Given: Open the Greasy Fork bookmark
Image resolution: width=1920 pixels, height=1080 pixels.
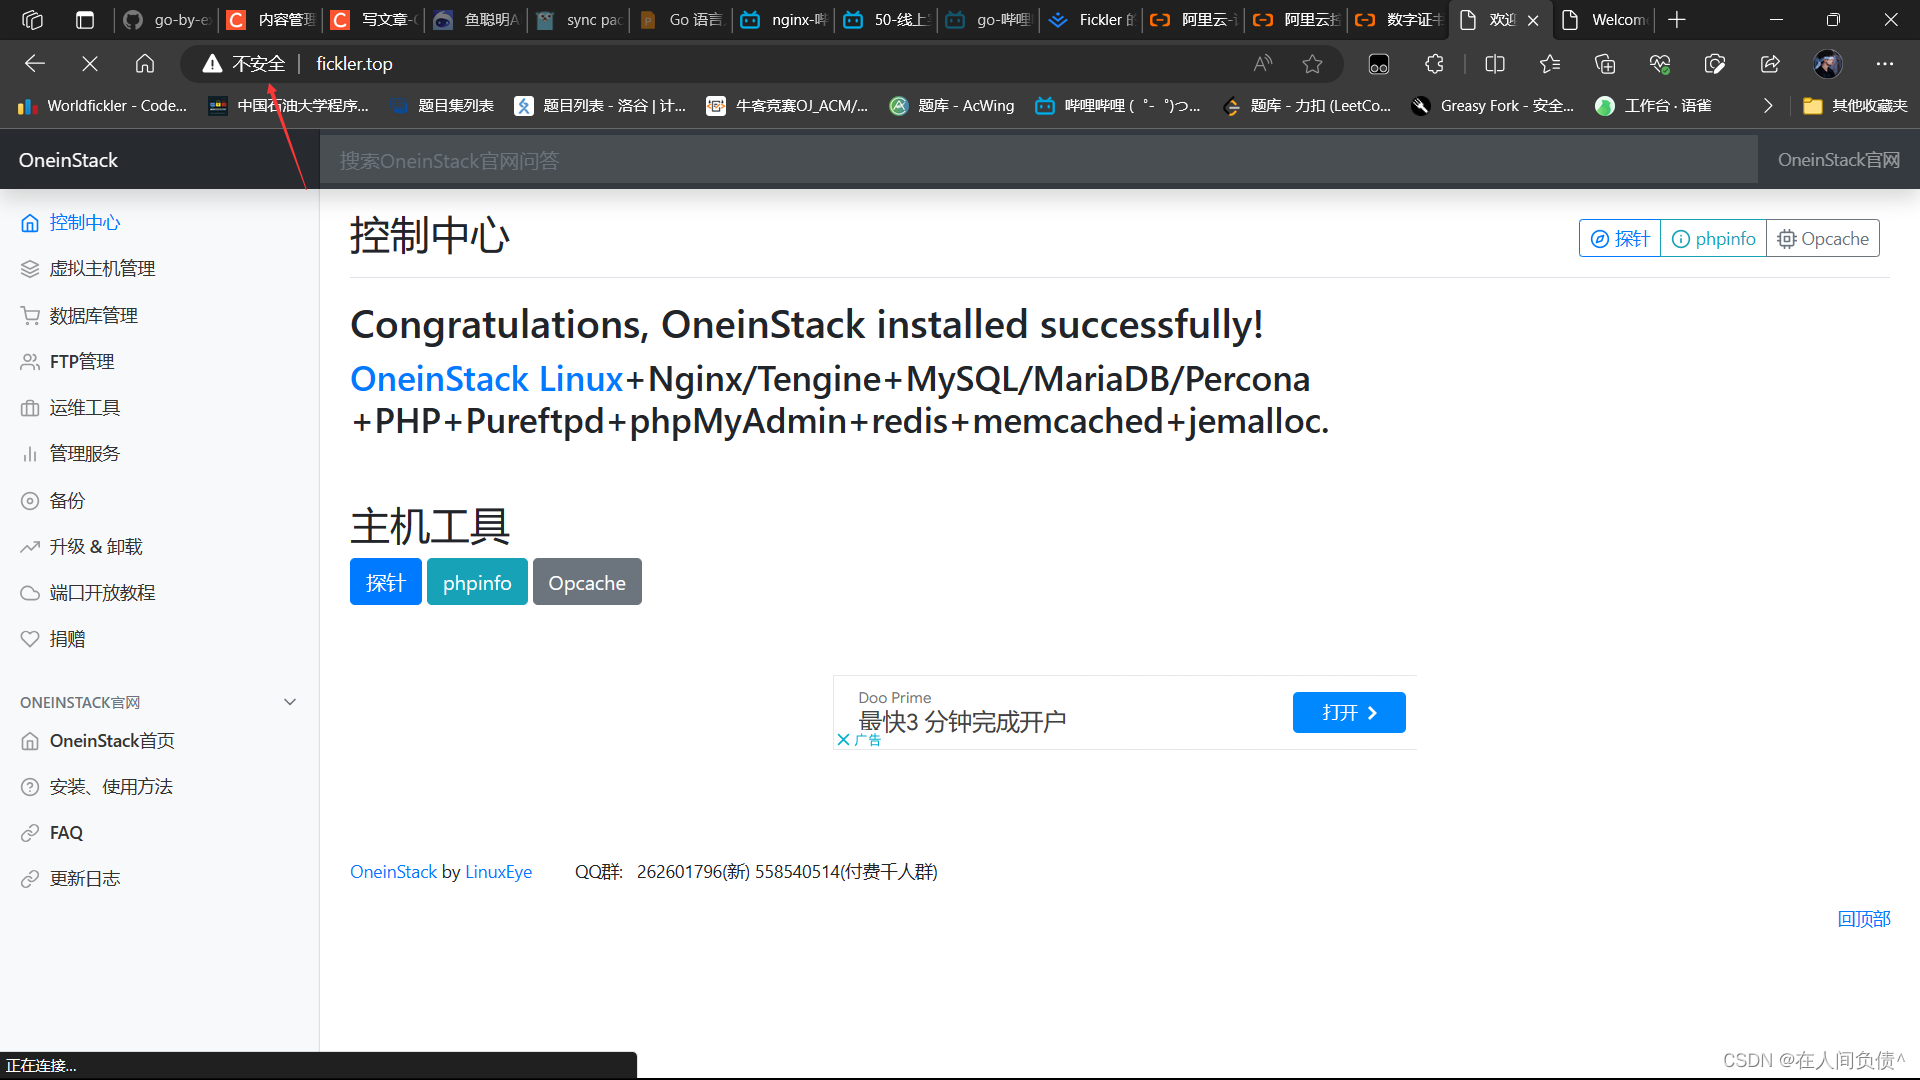Looking at the screenshot, I should click(x=1492, y=106).
